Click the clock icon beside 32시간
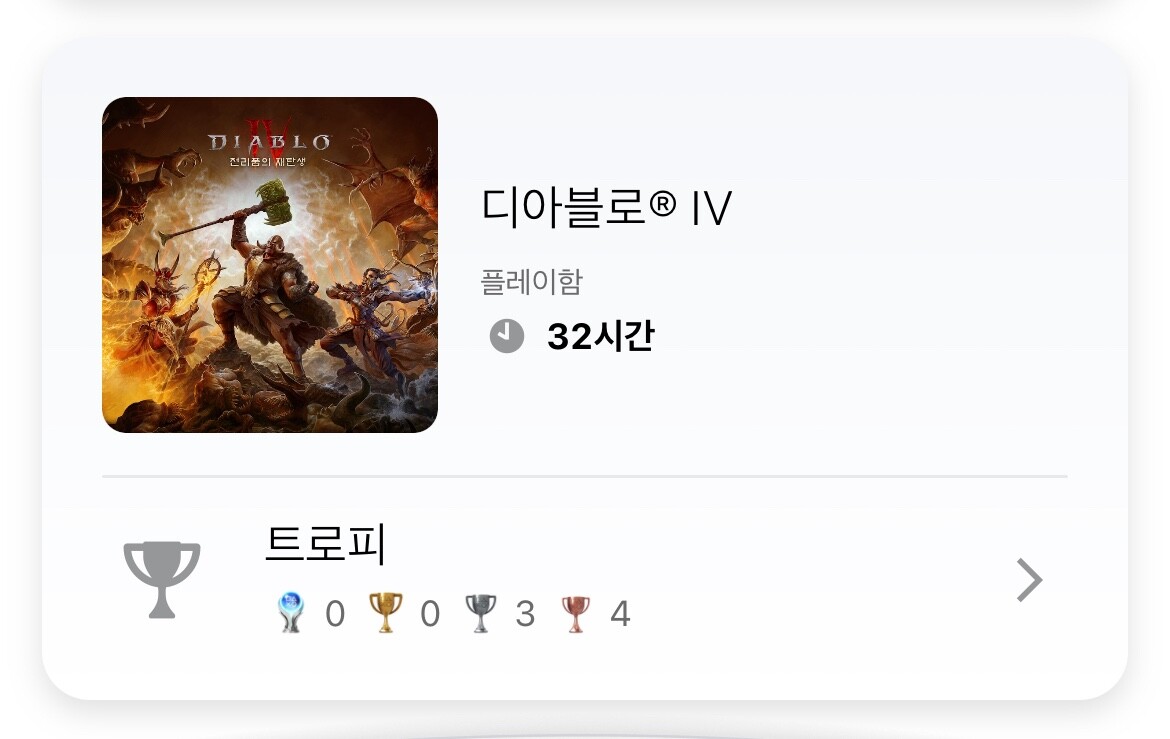This screenshot has width=1170, height=739. (x=507, y=336)
